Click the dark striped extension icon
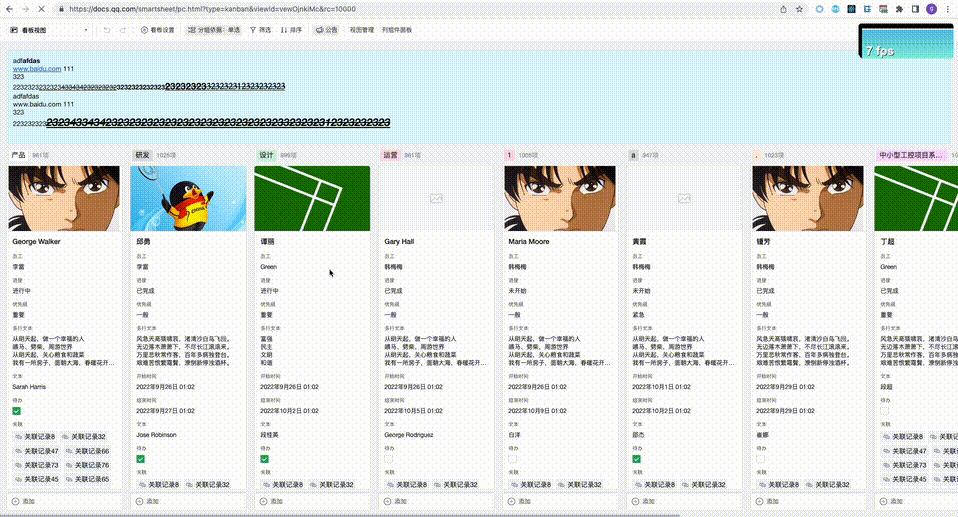This screenshot has height=517, width=958. tap(851, 9)
